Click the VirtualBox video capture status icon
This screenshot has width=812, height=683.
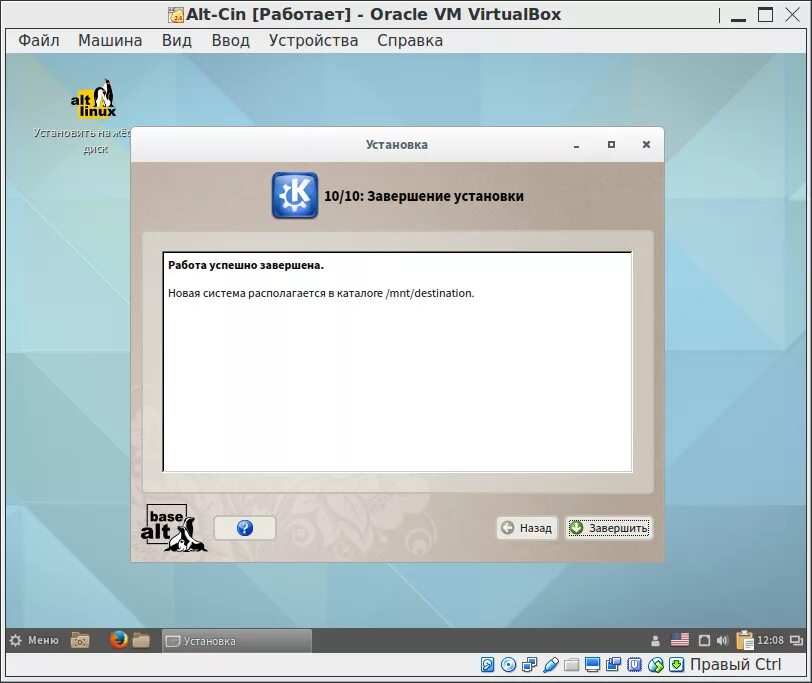614,665
